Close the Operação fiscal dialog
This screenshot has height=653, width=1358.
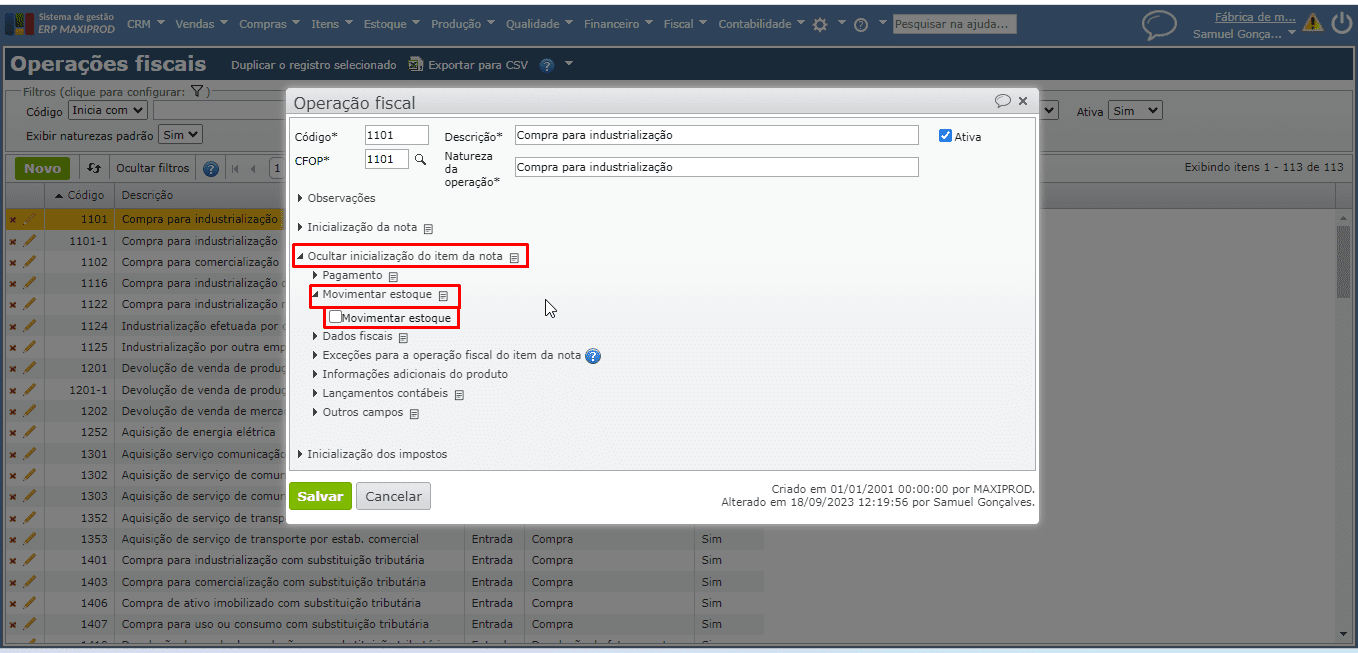pos(1022,101)
